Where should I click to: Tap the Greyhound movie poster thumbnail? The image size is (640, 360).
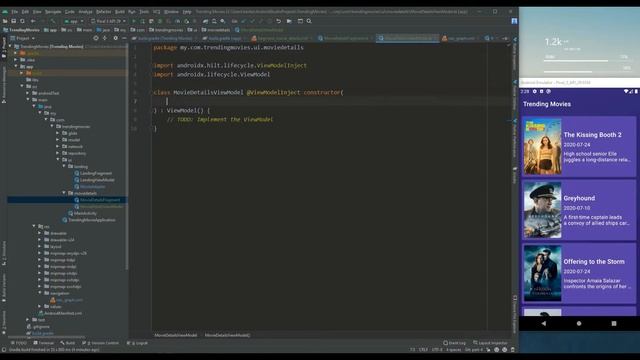(x=542, y=210)
